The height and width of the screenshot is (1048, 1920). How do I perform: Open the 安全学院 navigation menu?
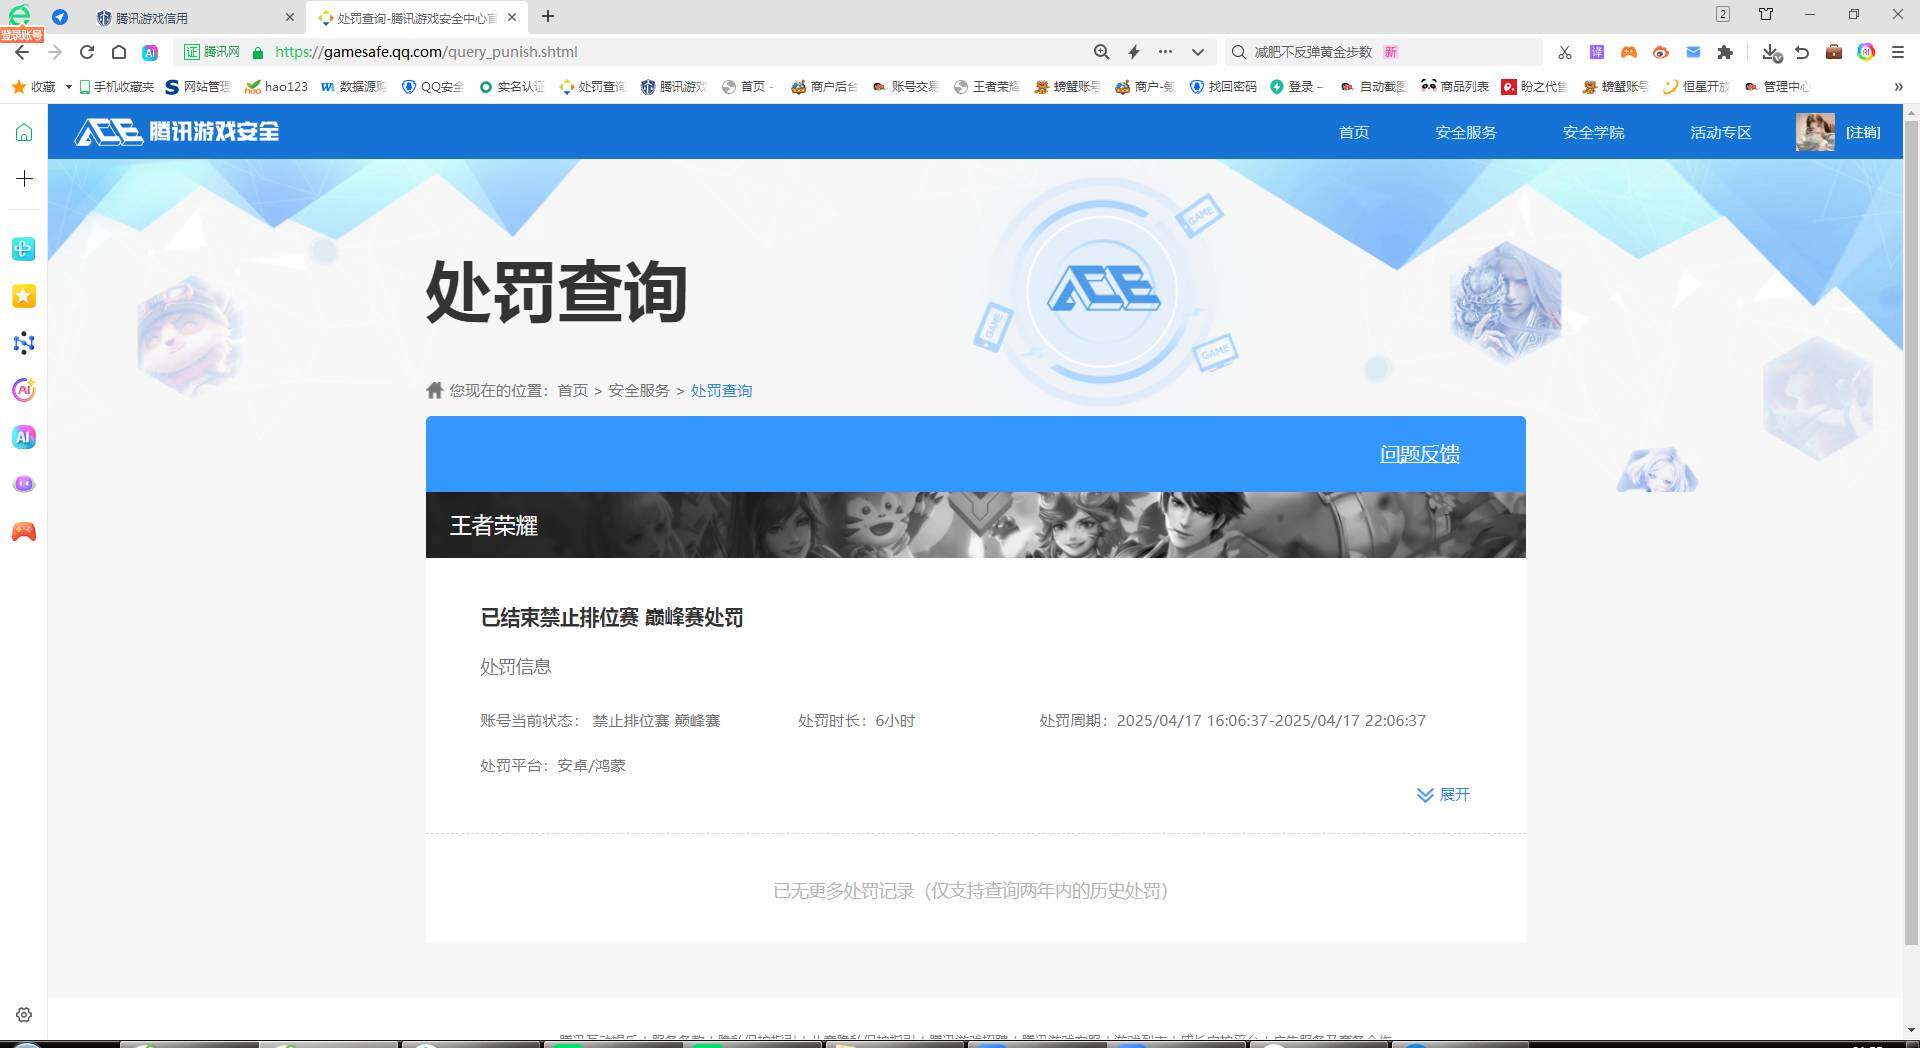[x=1594, y=132]
